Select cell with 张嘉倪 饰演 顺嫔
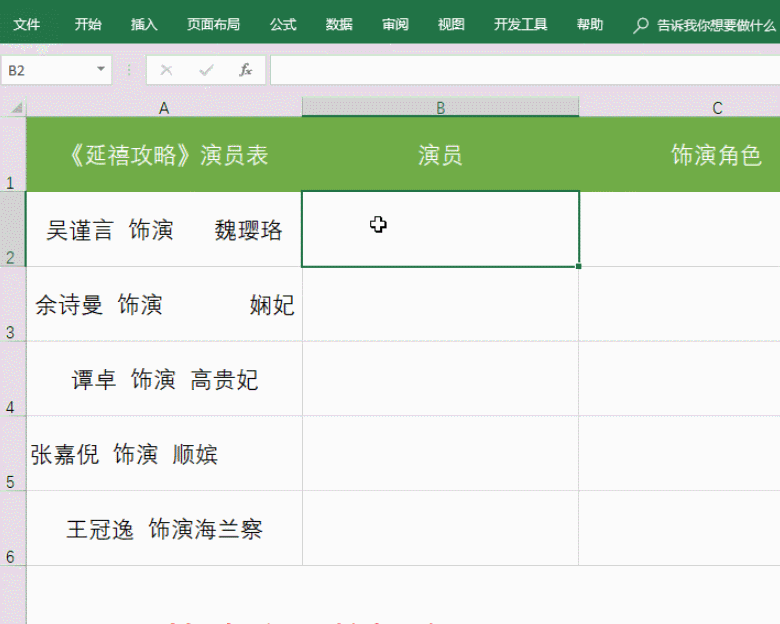This screenshot has width=780, height=624. click(x=164, y=453)
